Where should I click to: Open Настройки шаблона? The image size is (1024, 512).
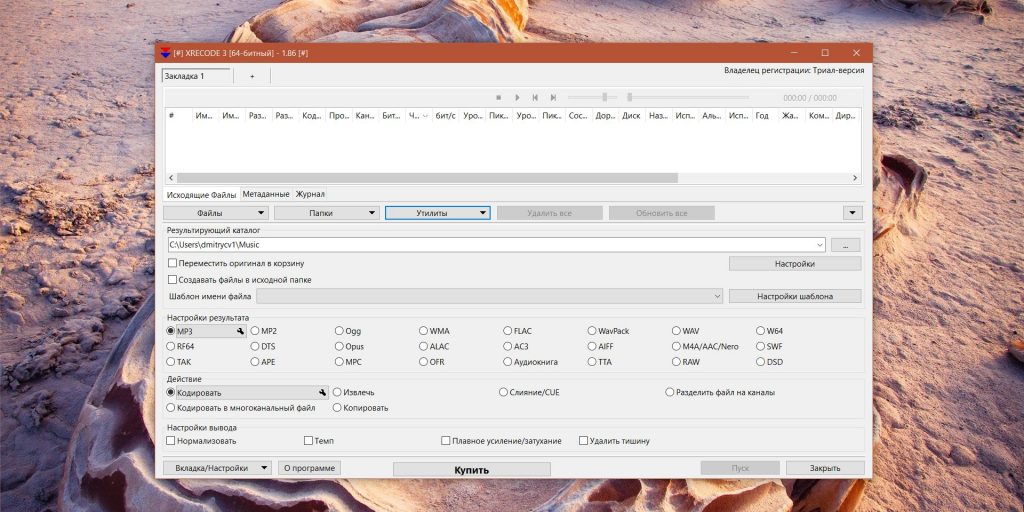(795, 296)
